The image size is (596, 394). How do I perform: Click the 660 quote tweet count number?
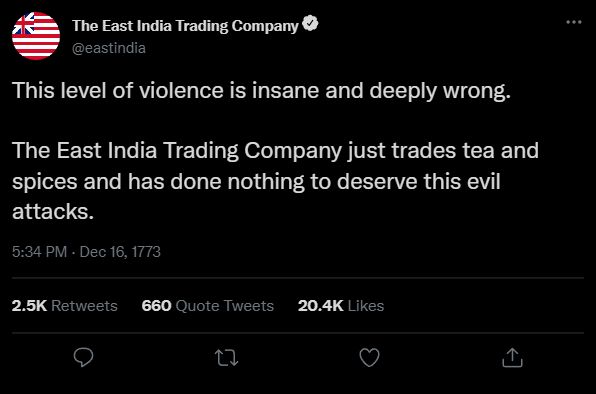point(156,305)
